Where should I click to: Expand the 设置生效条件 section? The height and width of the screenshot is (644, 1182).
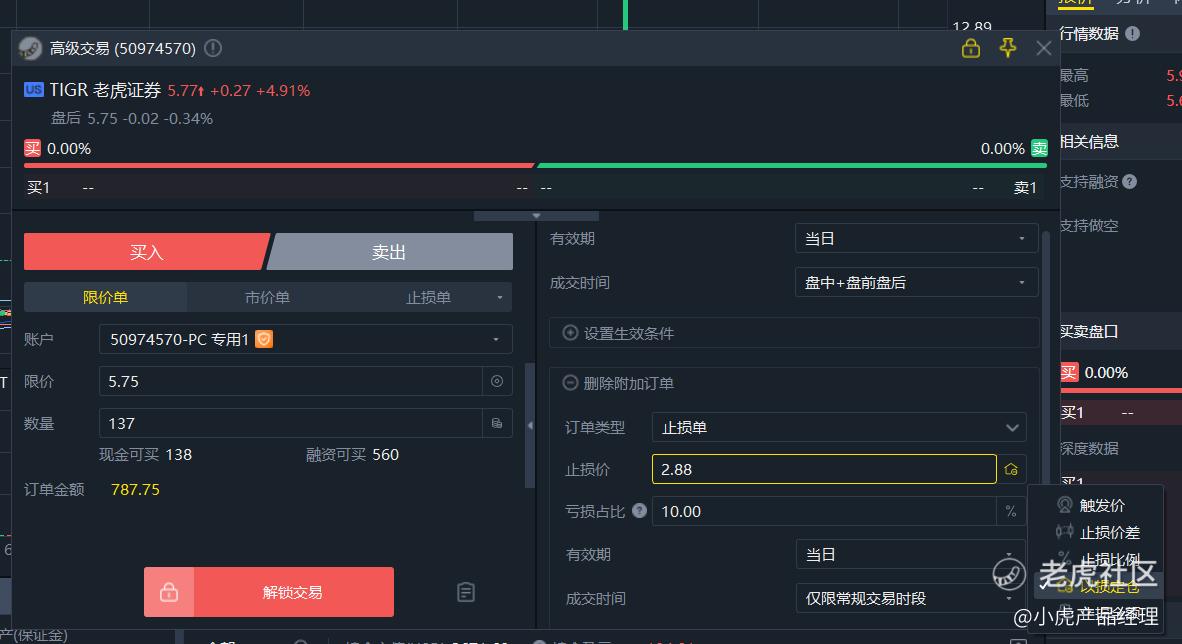pyautogui.click(x=794, y=333)
